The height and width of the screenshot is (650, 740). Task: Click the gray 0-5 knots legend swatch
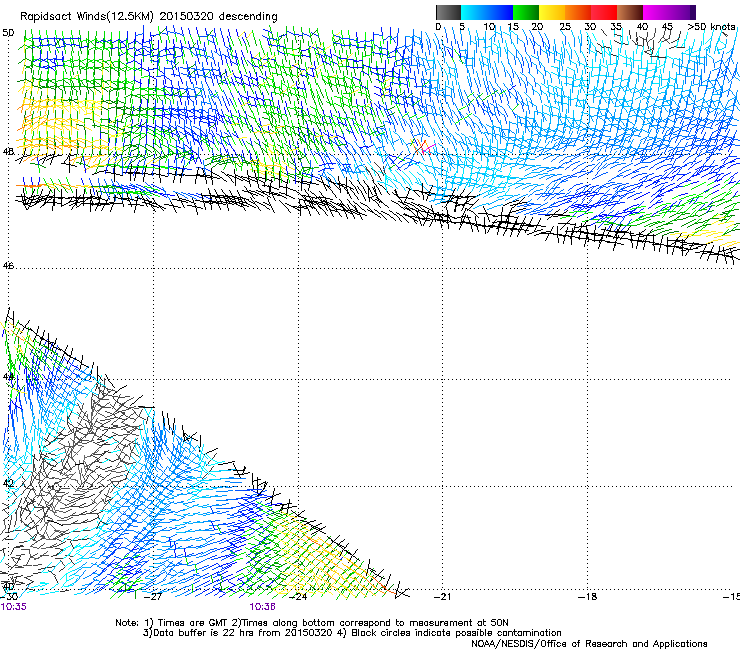tap(448, 12)
